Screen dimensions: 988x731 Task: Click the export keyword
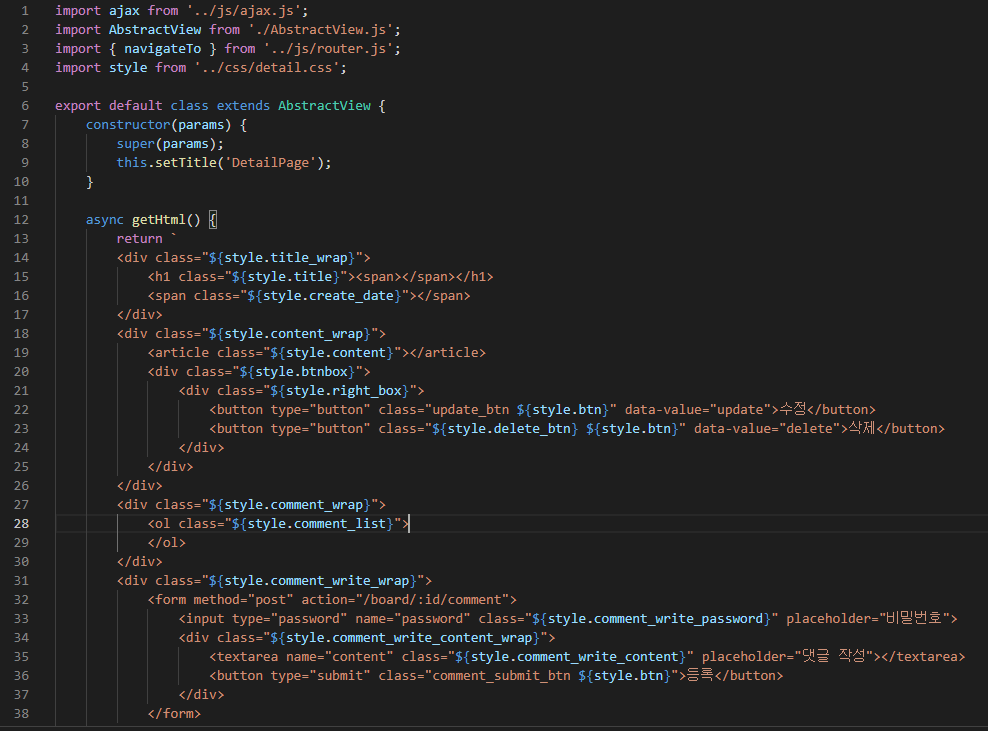78,105
